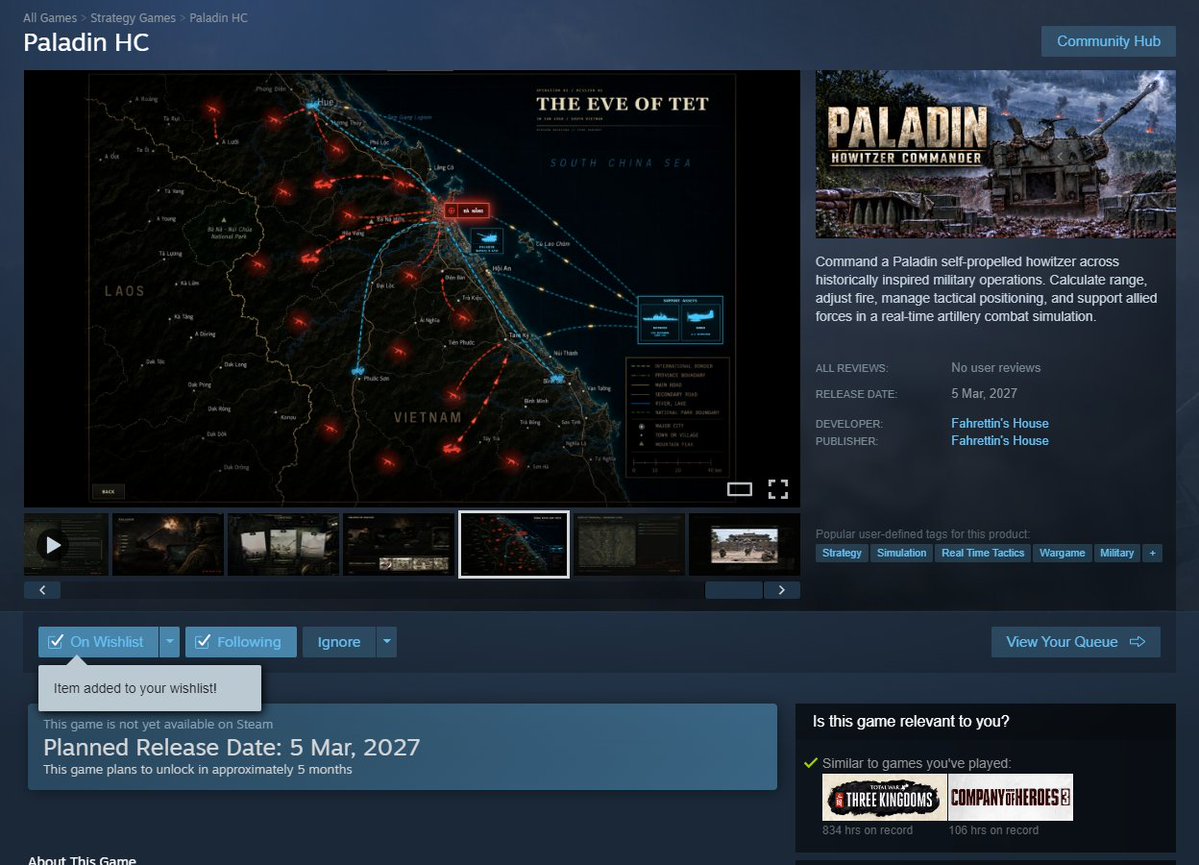Add a tag with the plus button
The height and width of the screenshot is (865, 1199).
tap(1152, 553)
